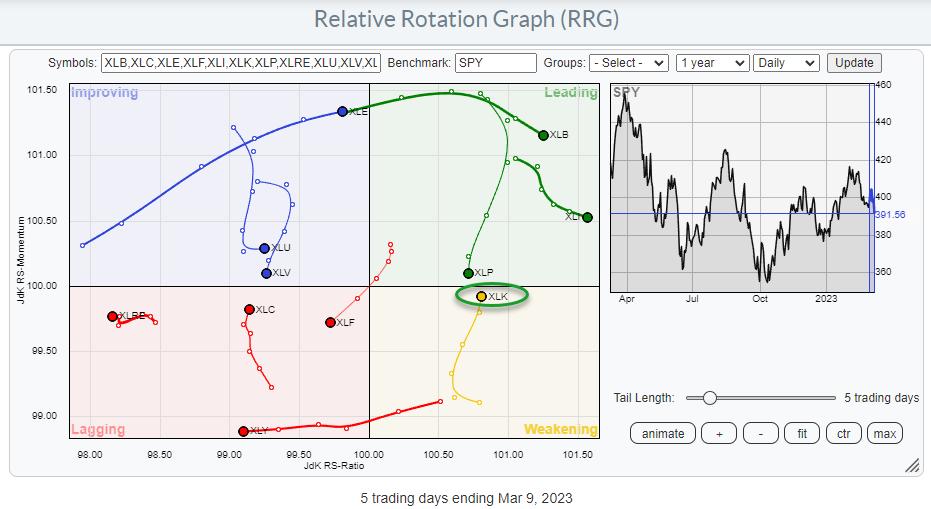Viewport: 931px width, 509px height.
Task: Select the XLB sector marker
Action: (543, 135)
